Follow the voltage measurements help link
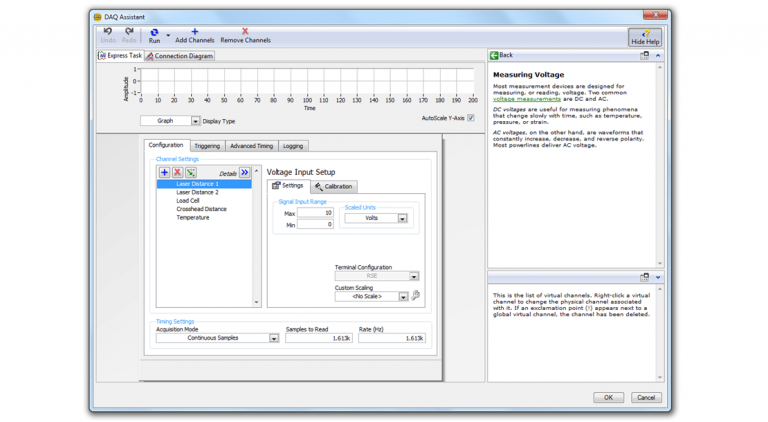The width and height of the screenshot is (768, 422). pos(527,99)
